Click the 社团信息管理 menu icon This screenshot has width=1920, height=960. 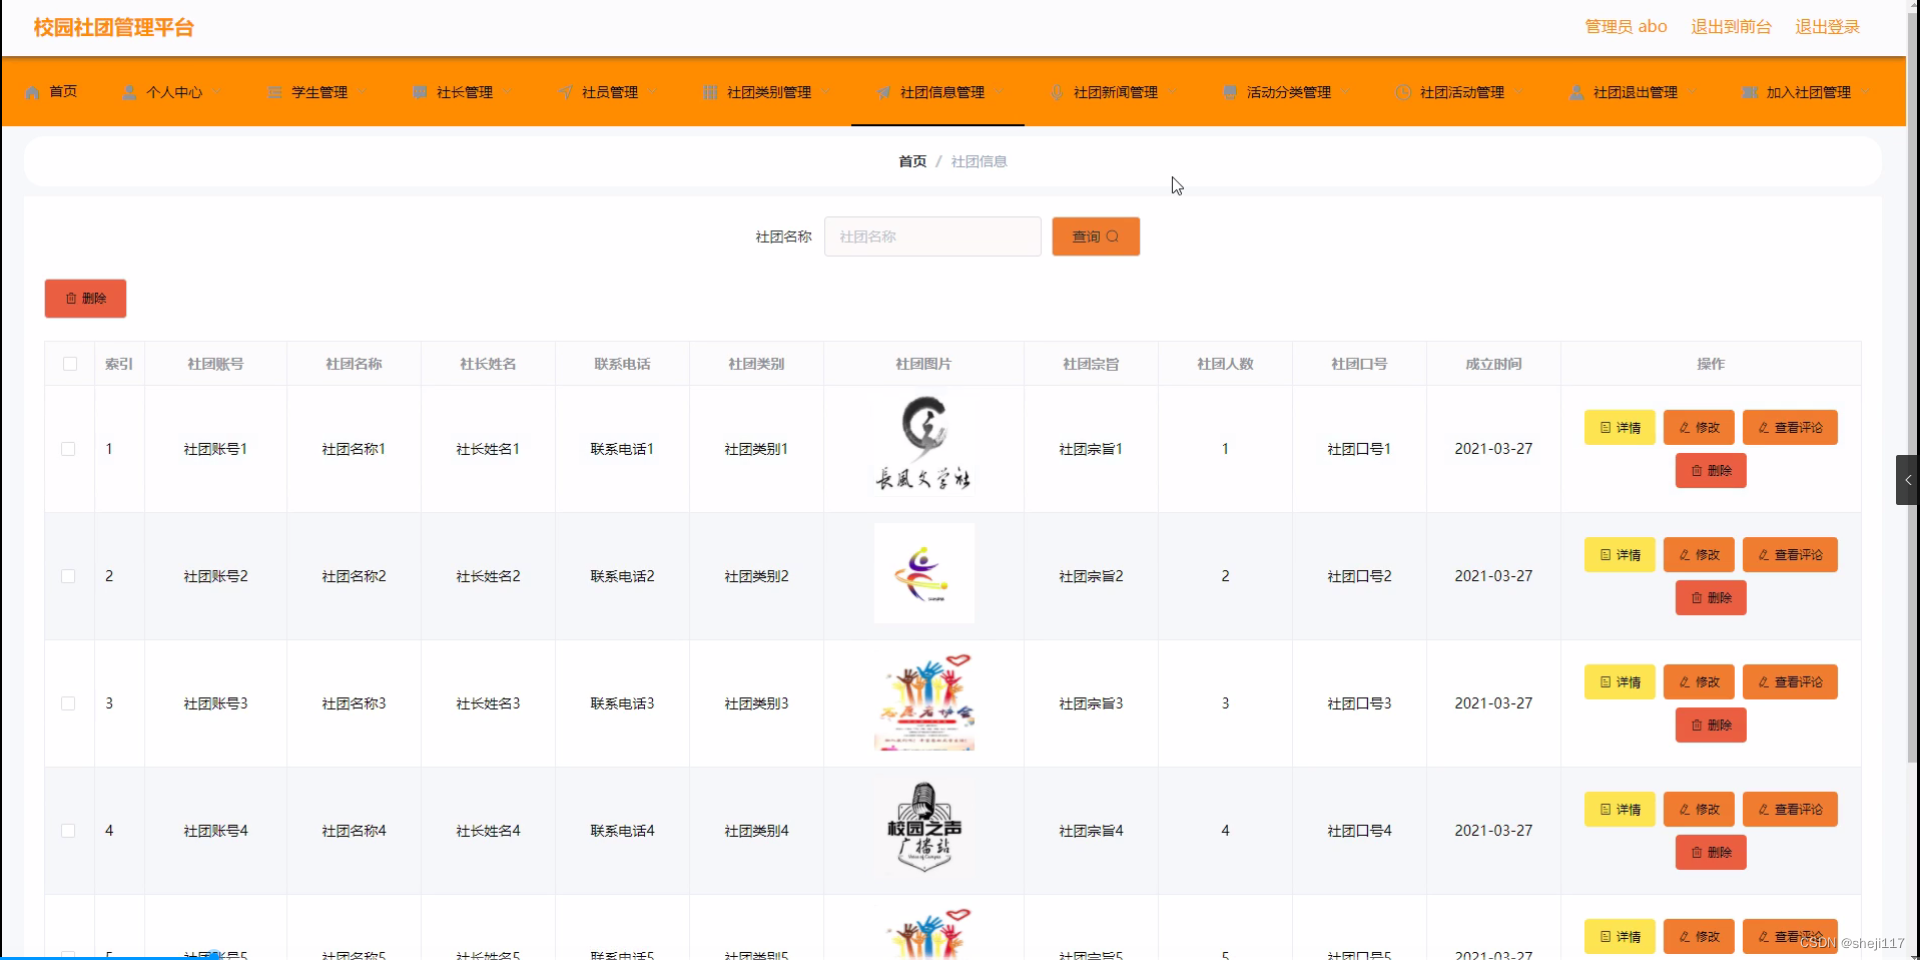point(884,92)
